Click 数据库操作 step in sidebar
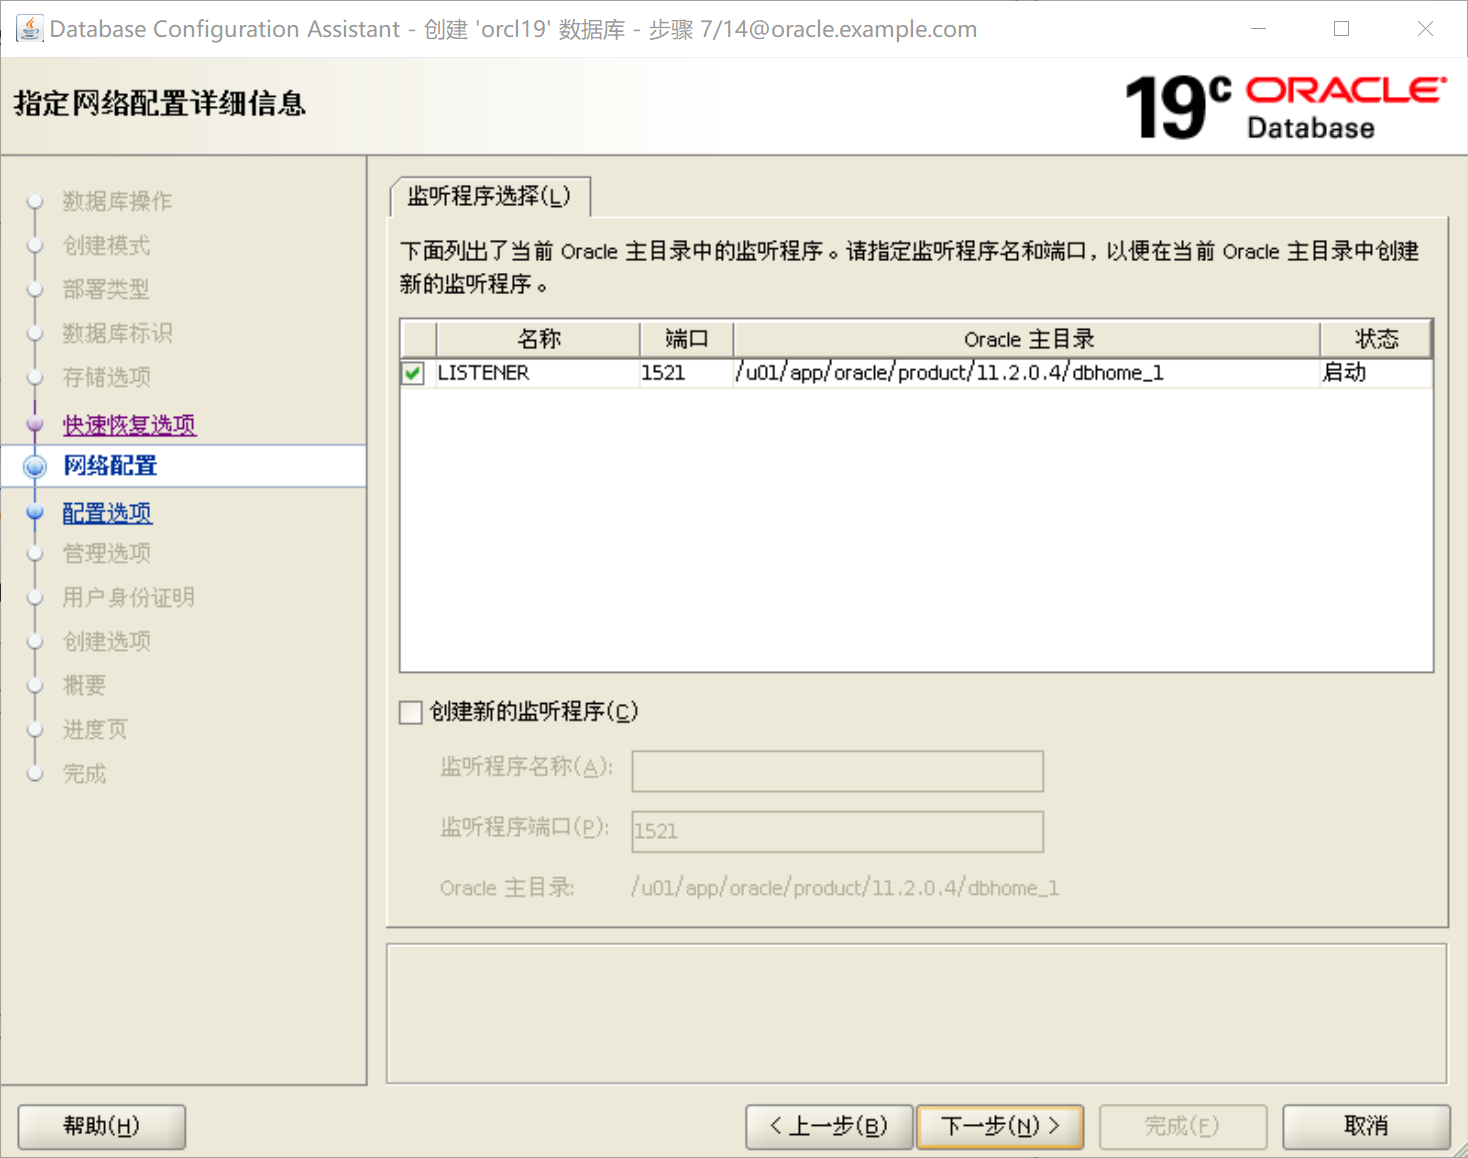Image resolution: width=1468 pixels, height=1158 pixels. click(117, 201)
